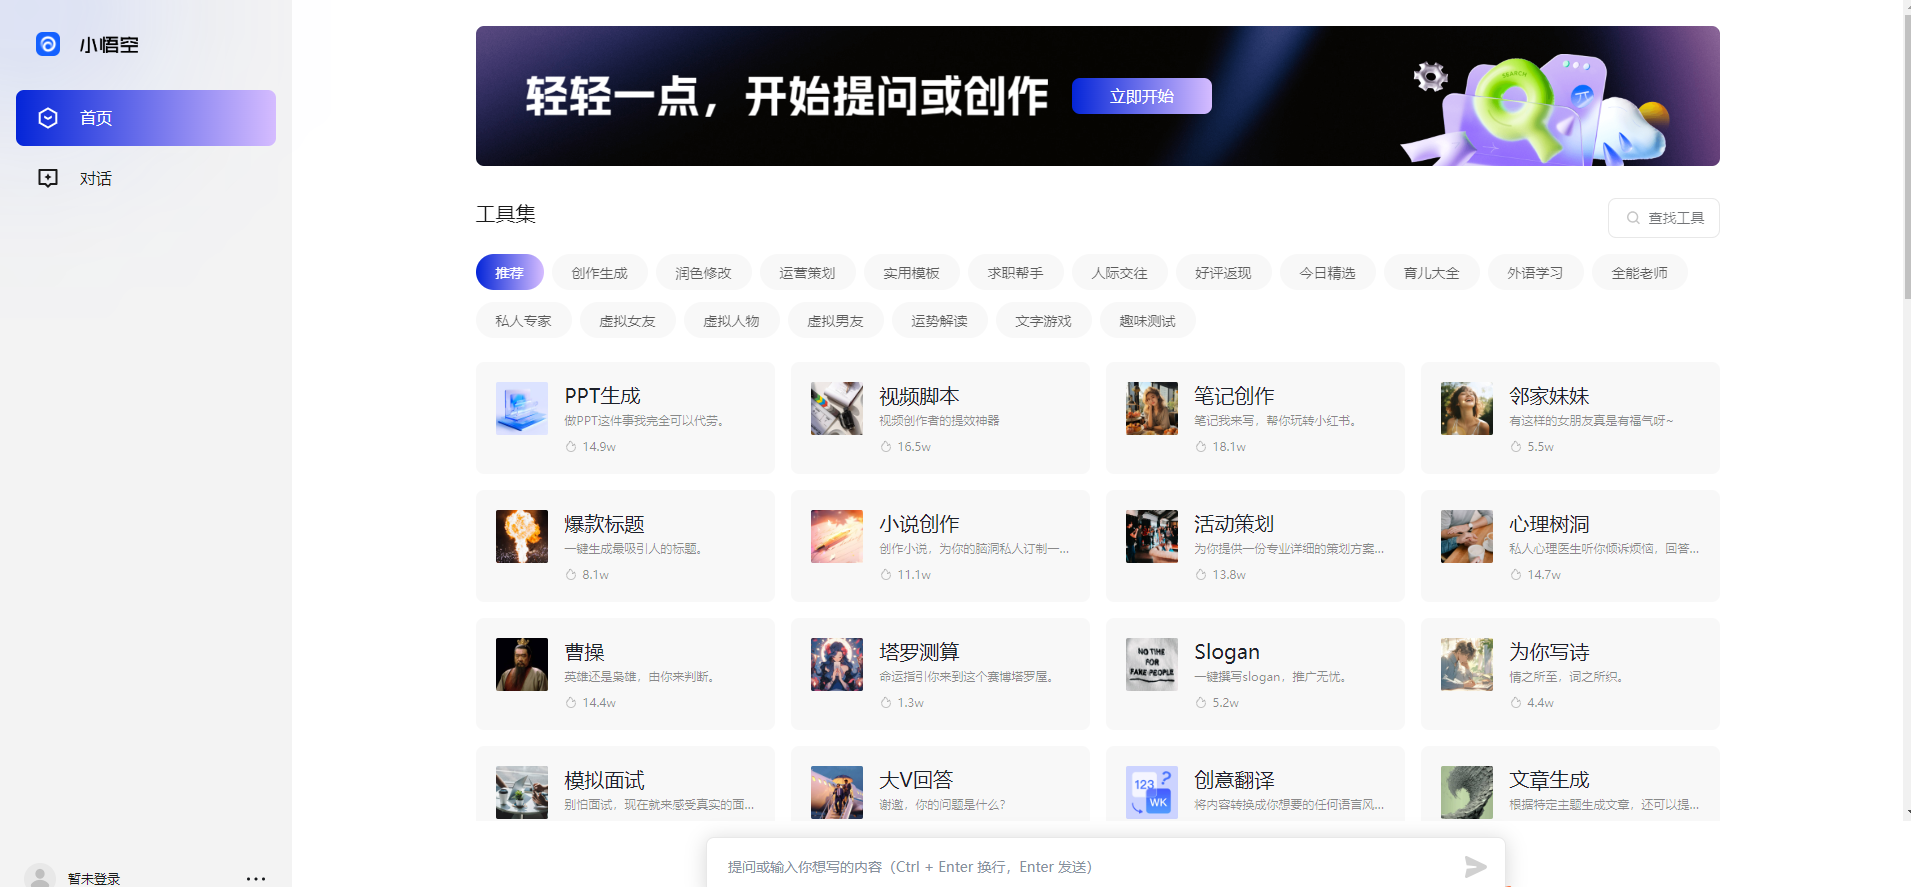Screen dimensions: 1911x887
Task: Open the Slogan tool icon
Action: 1152,664
